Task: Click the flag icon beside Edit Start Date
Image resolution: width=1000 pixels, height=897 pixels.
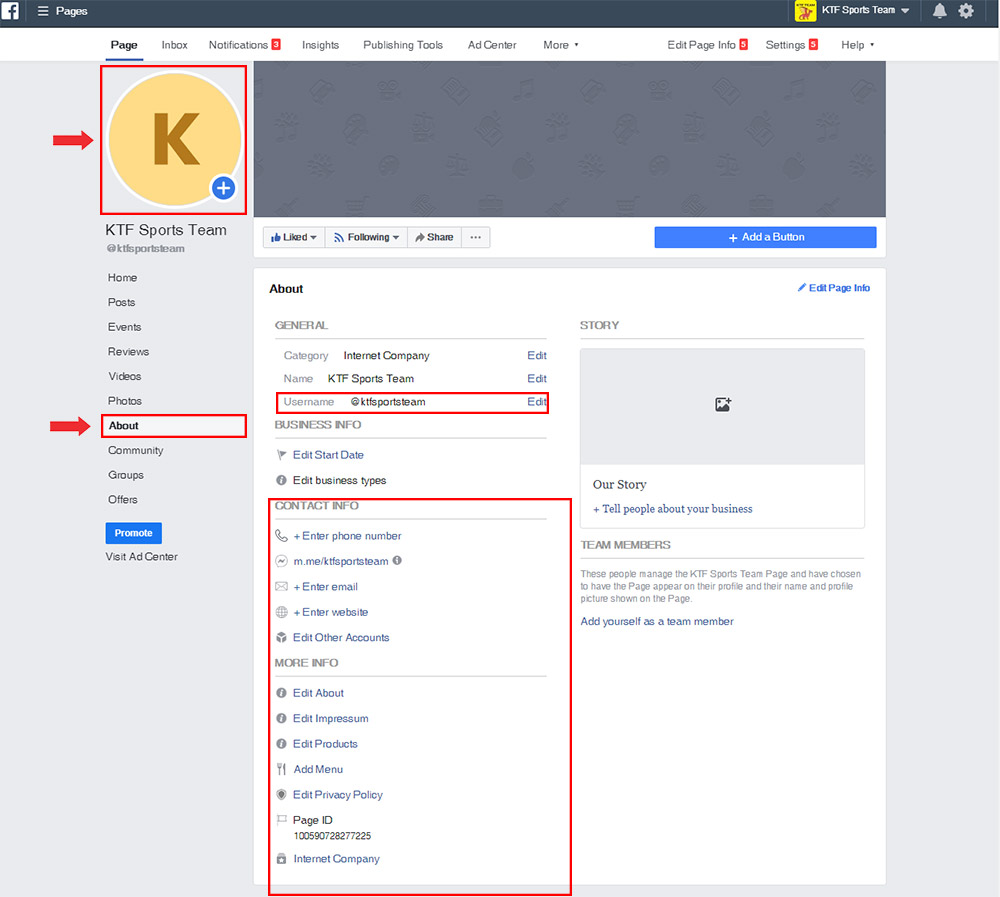Action: [281, 455]
